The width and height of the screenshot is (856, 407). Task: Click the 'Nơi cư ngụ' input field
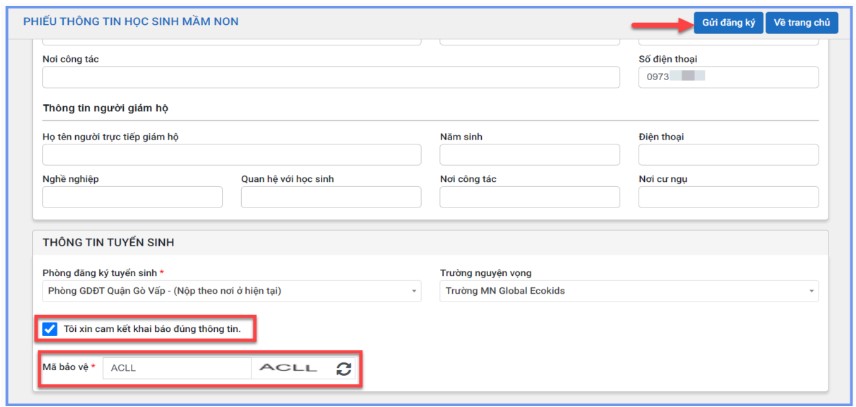click(728, 197)
